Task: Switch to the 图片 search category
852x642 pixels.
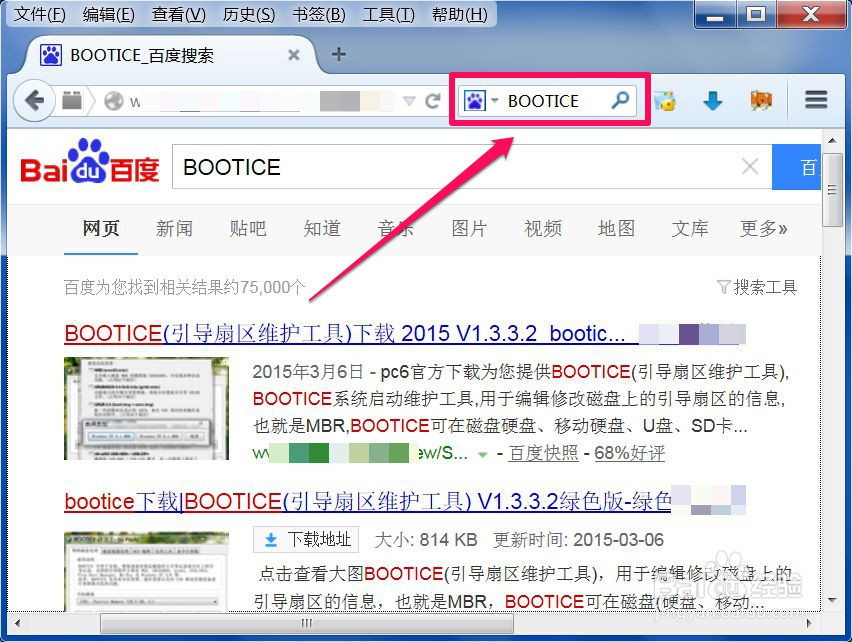Action: tap(469, 229)
